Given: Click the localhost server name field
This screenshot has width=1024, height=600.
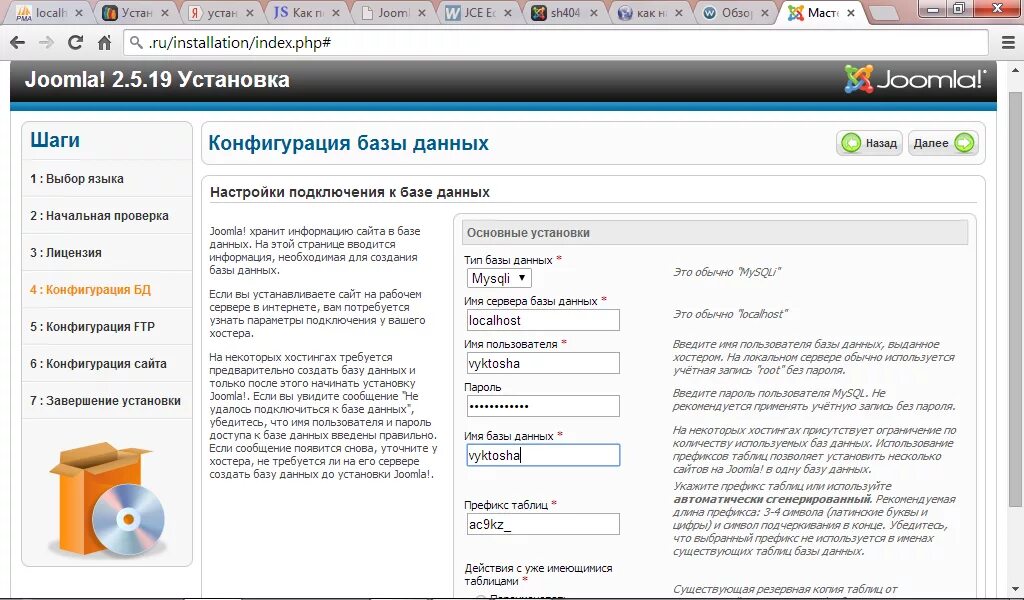Looking at the screenshot, I should point(543,320).
